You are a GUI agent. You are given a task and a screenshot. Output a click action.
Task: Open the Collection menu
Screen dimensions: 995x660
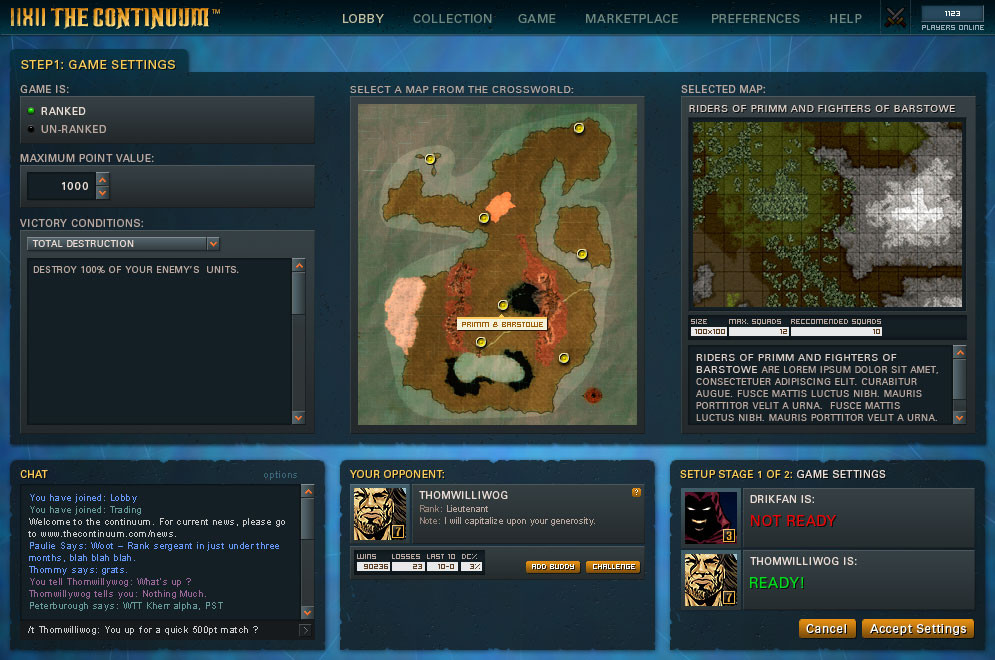[452, 19]
